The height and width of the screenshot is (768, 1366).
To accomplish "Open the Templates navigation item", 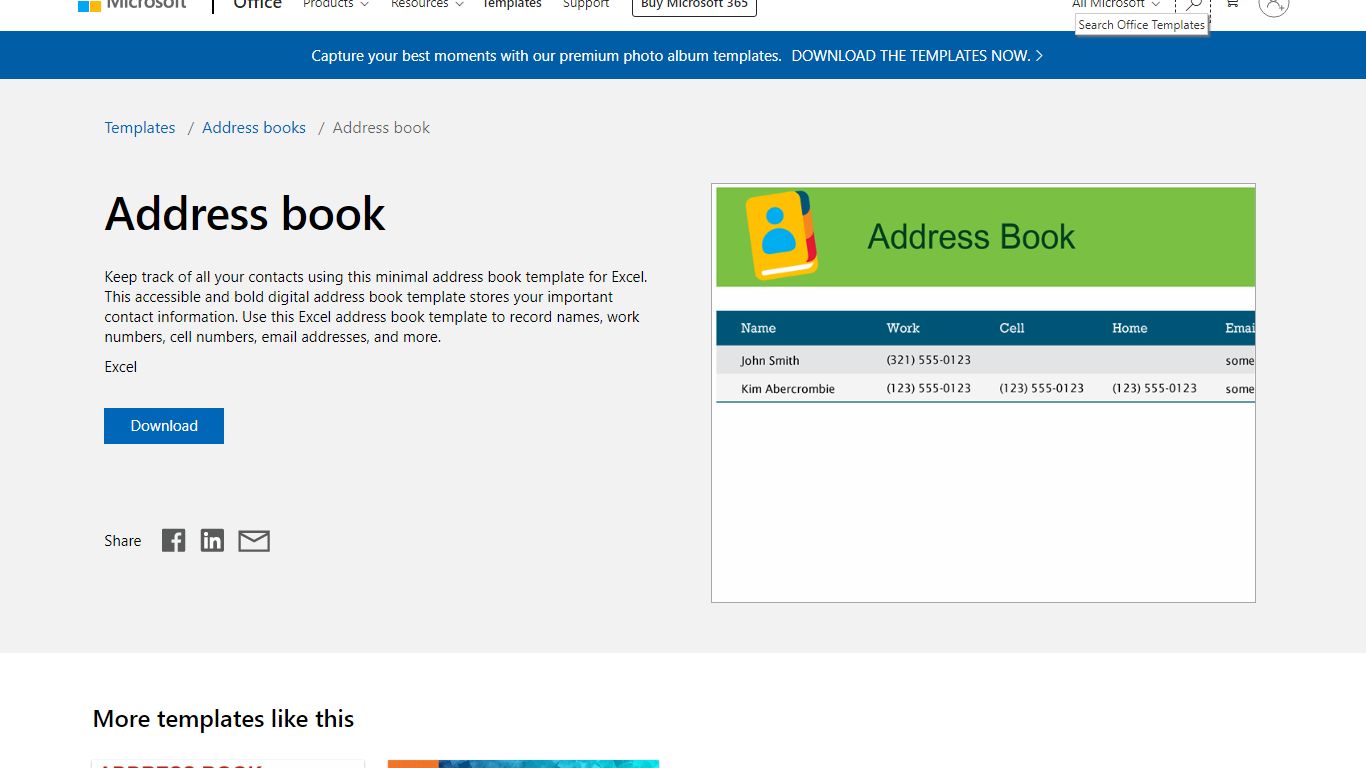I will tap(512, 4).
